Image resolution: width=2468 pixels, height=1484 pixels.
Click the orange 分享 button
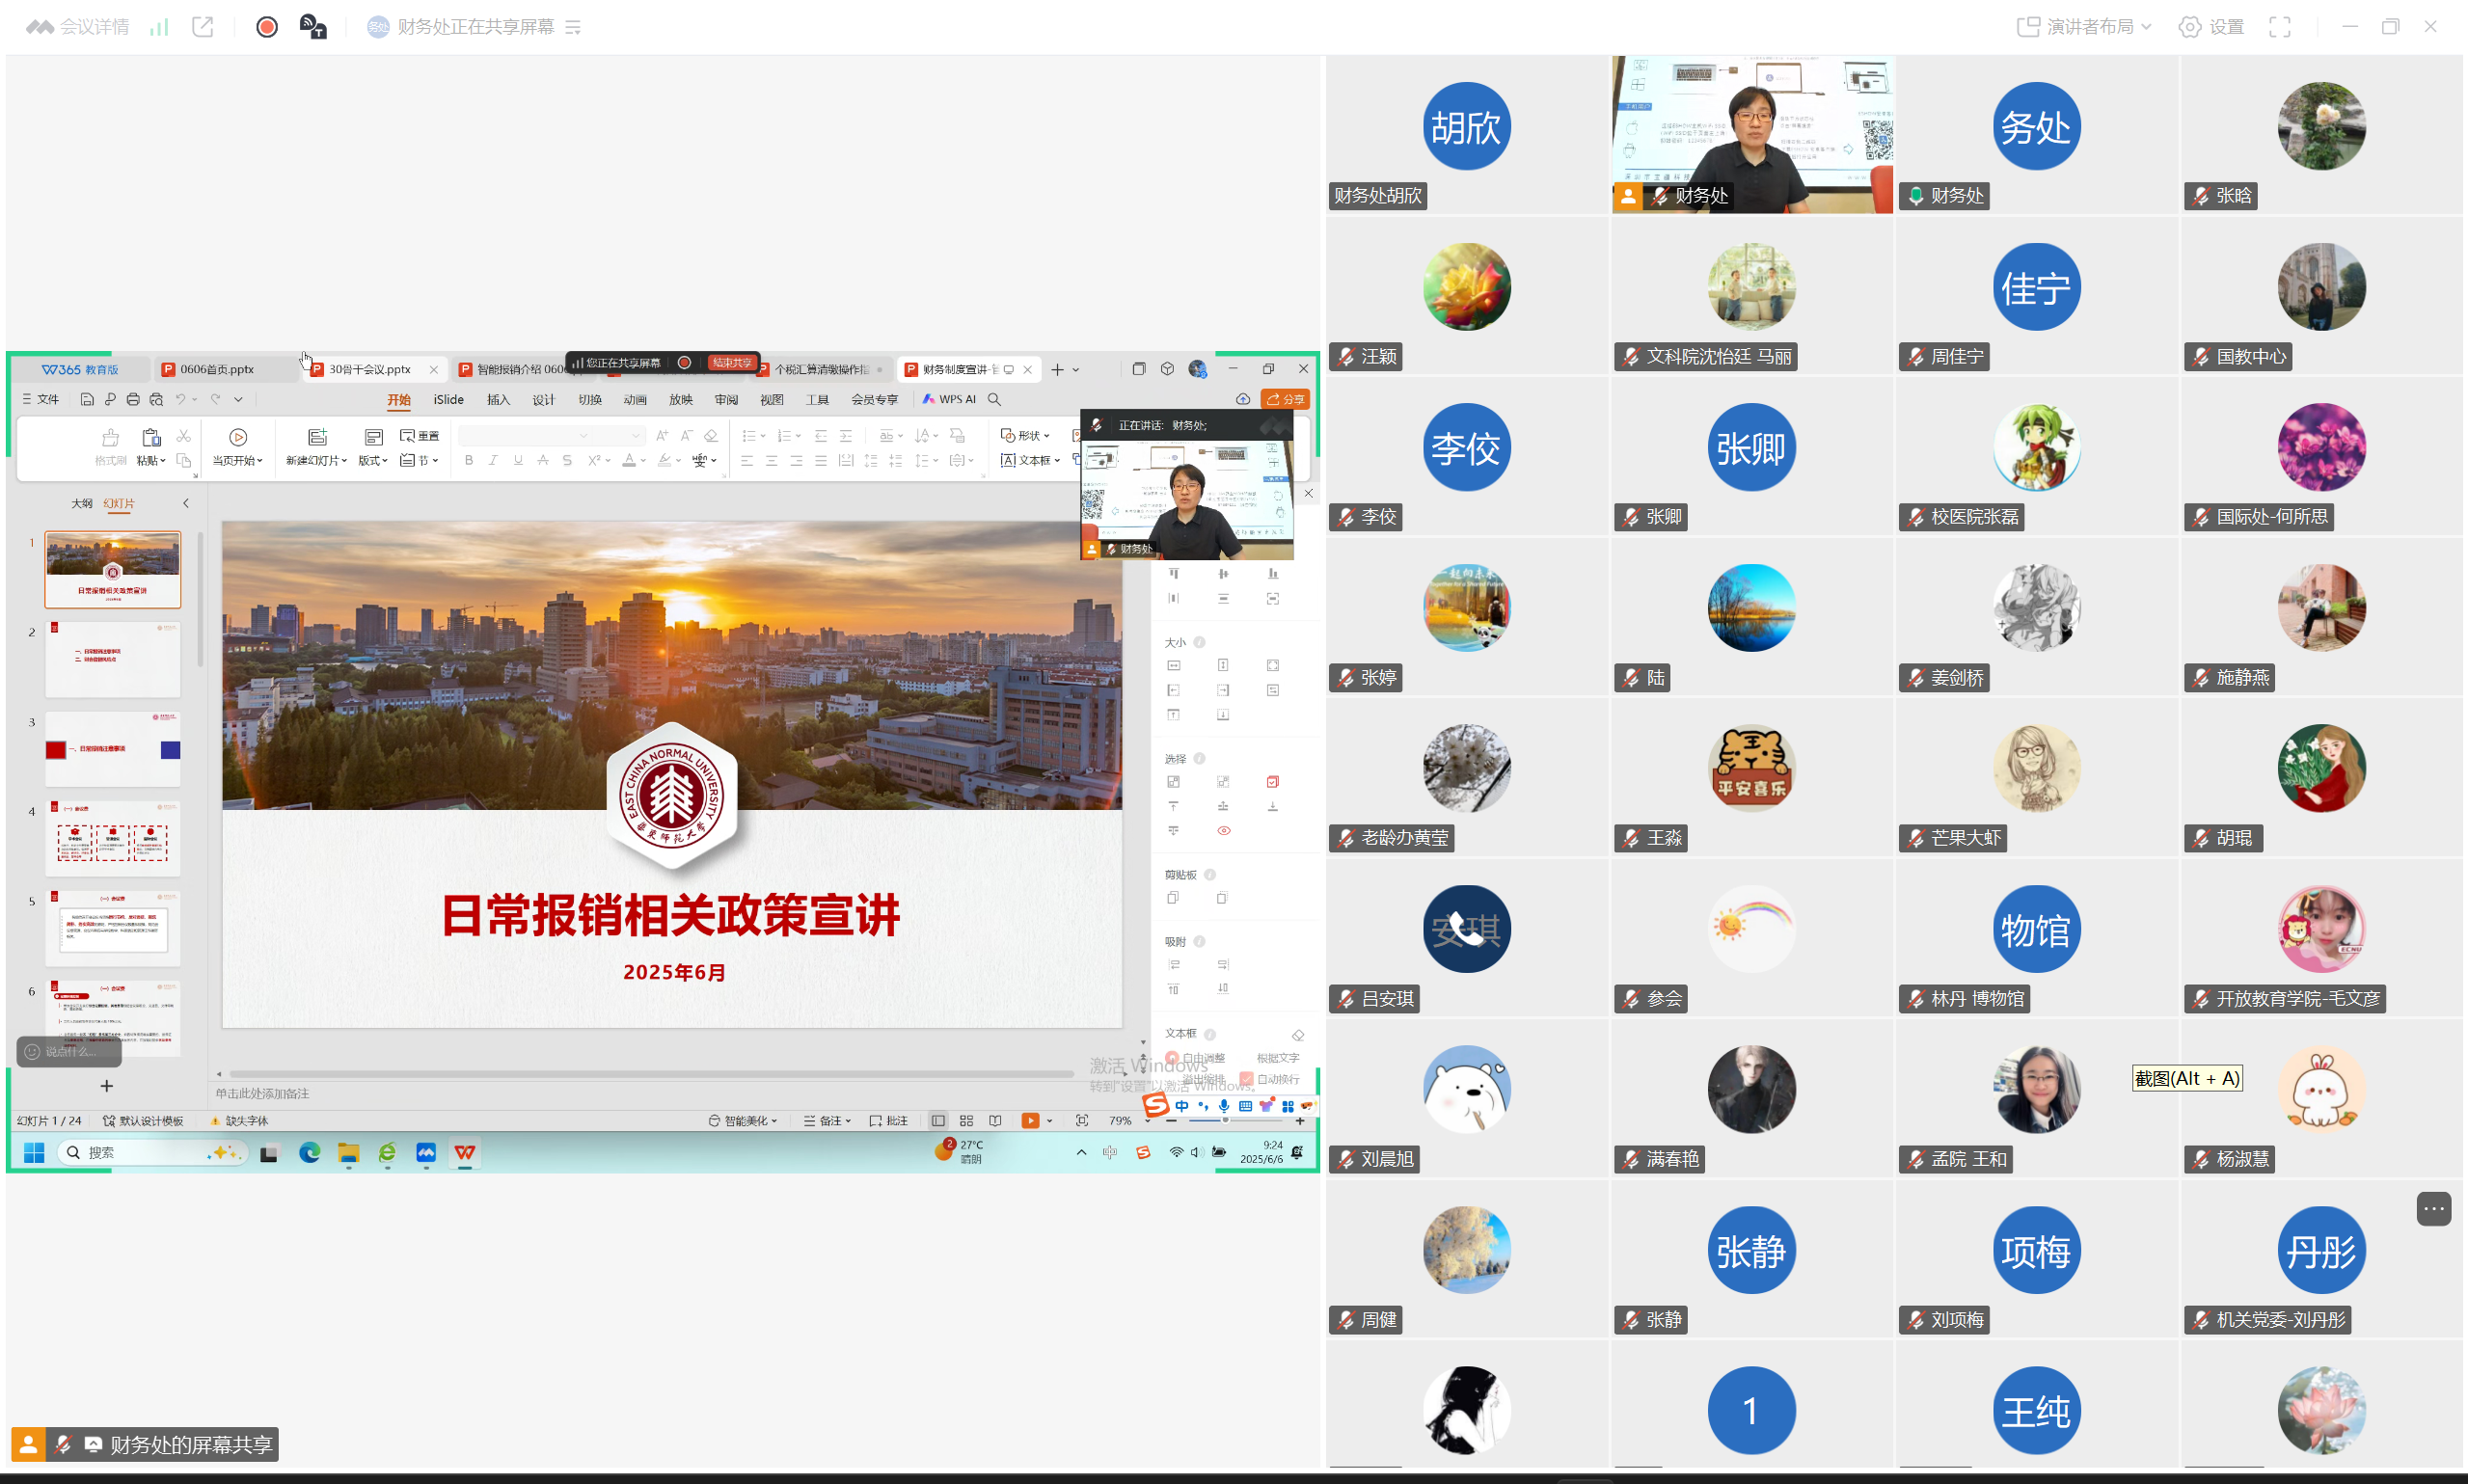coord(1285,399)
